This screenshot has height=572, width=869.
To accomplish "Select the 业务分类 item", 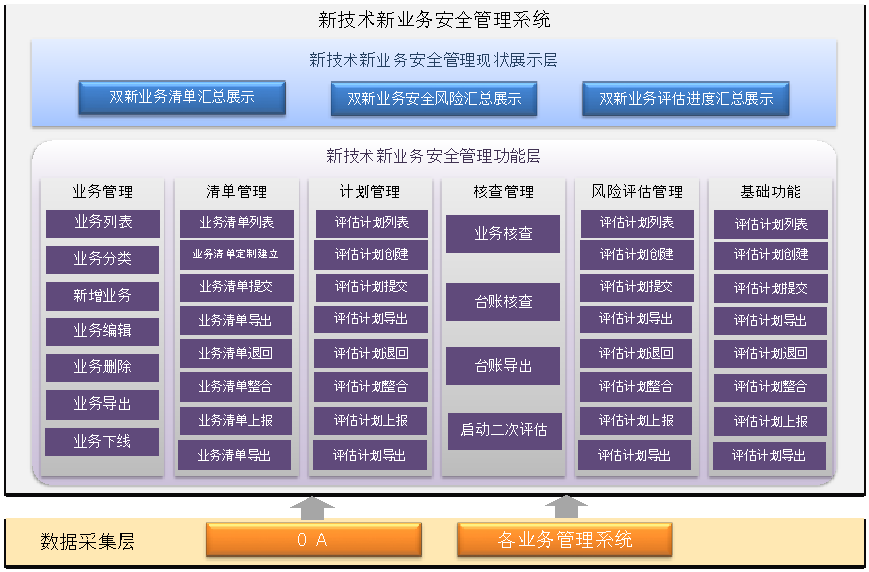I will click(103, 259).
